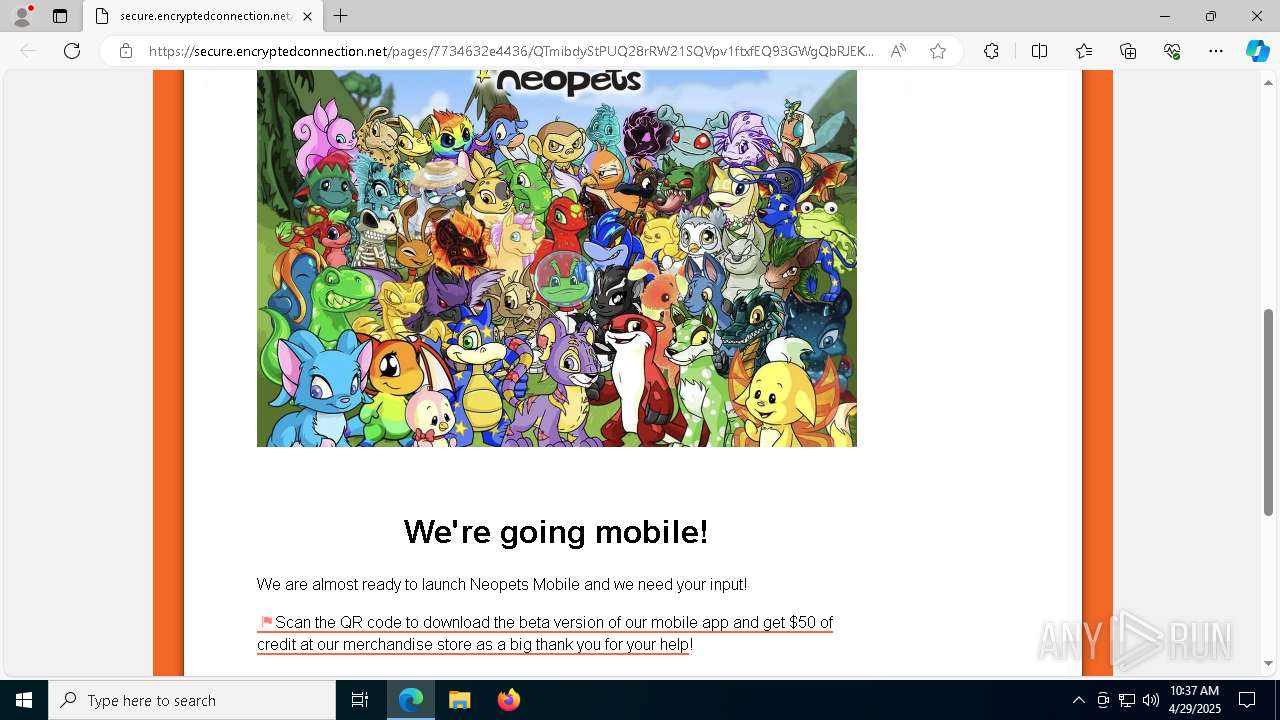The width and height of the screenshot is (1280, 720).
Task: Click the taskbar search box
Action: pyautogui.click(x=192, y=700)
